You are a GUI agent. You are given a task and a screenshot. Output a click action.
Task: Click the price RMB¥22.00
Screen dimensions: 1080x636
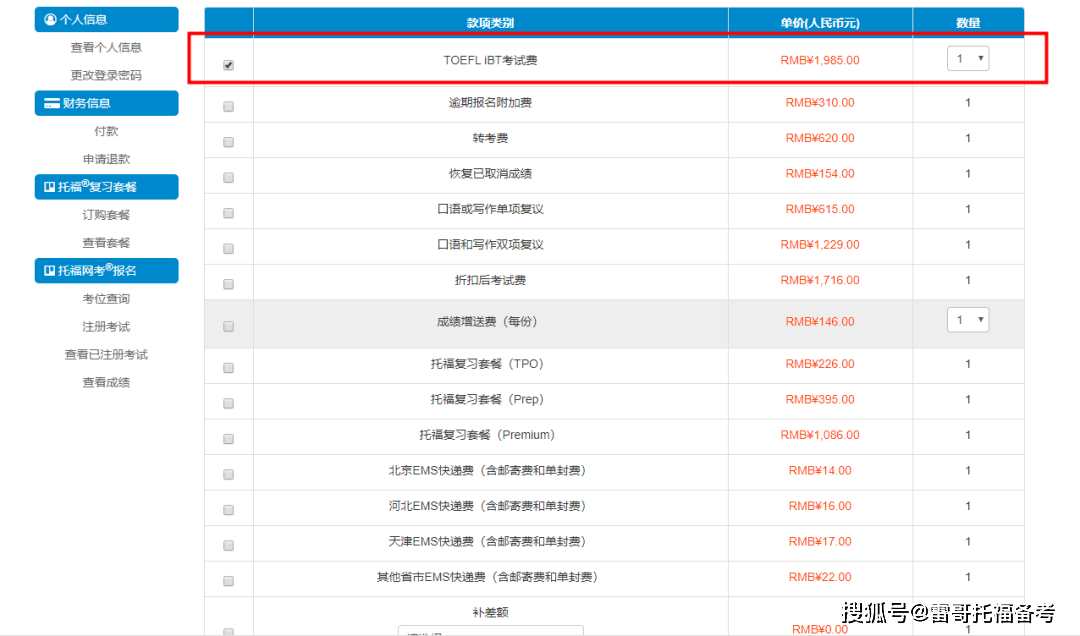click(820, 577)
